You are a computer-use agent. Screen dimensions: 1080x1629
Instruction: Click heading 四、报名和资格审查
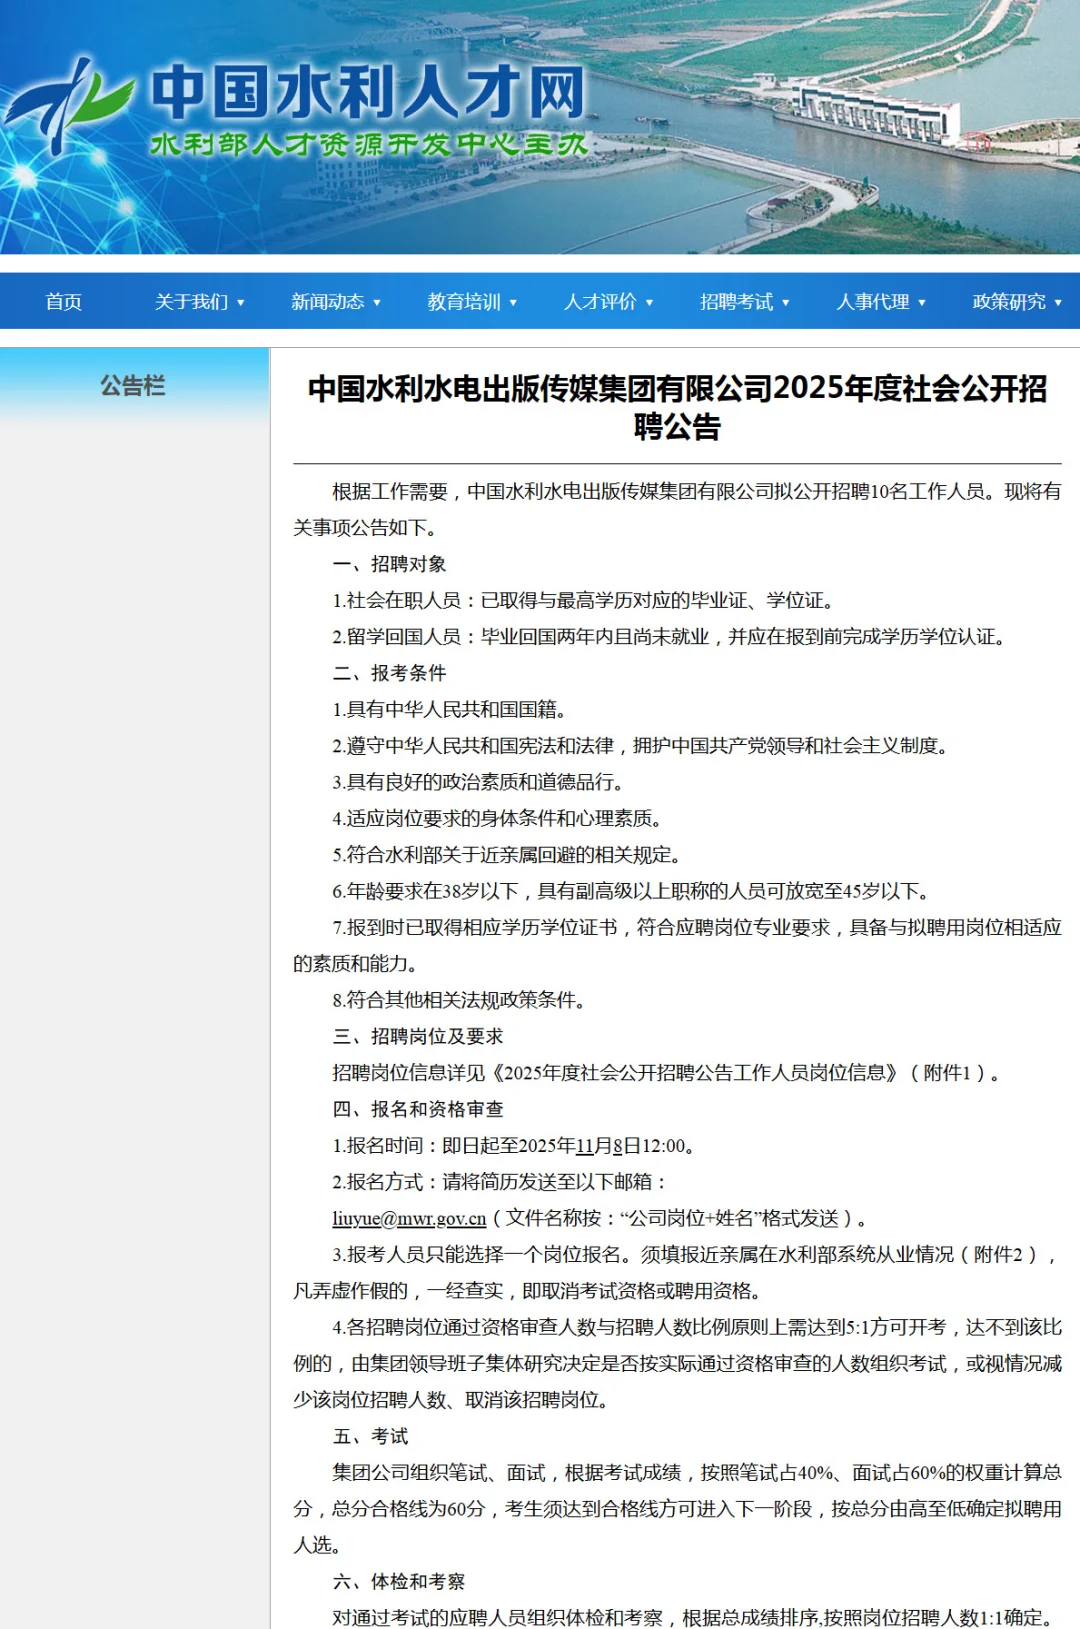tap(418, 1110)
